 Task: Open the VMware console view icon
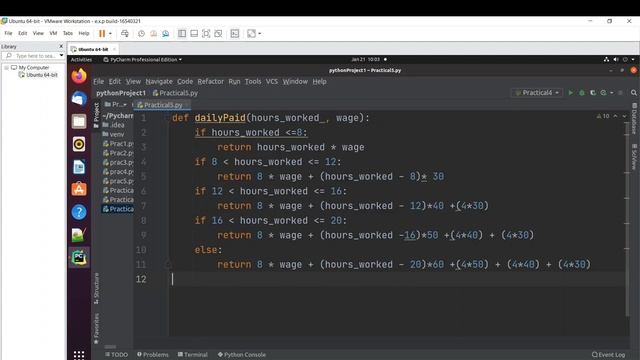point(235,33)
